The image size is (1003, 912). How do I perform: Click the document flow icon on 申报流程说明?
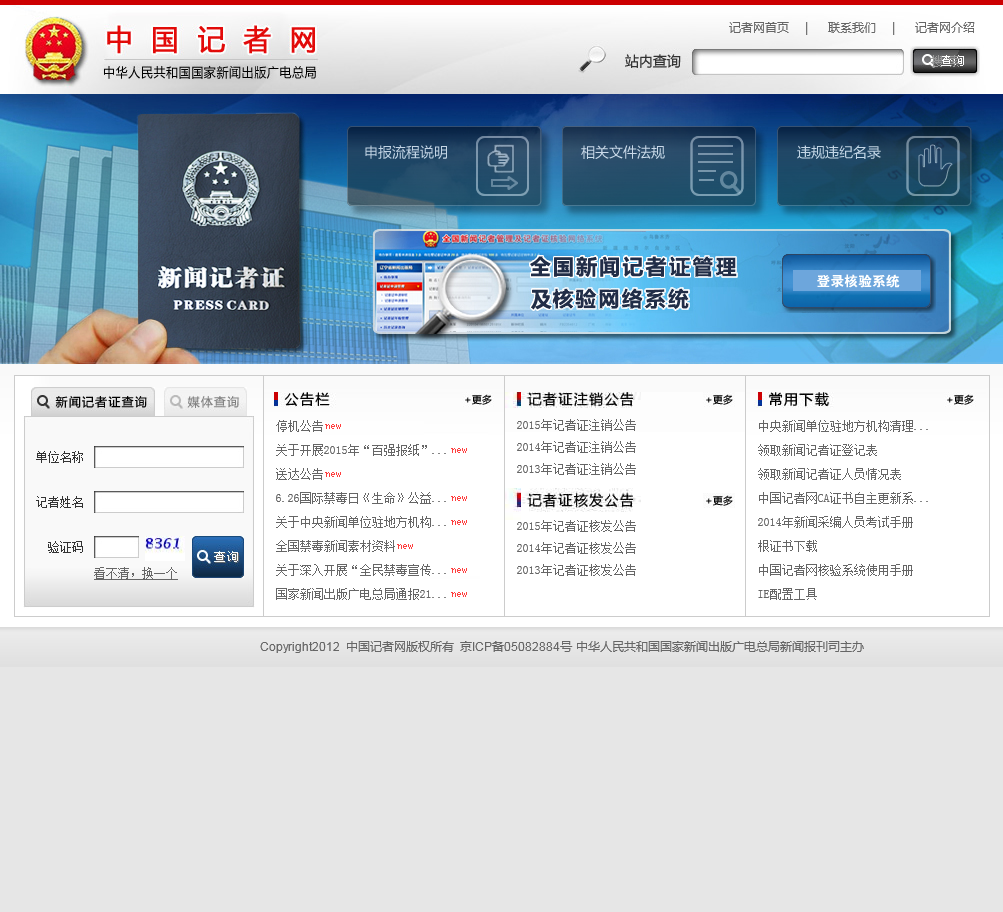[502, 166]
